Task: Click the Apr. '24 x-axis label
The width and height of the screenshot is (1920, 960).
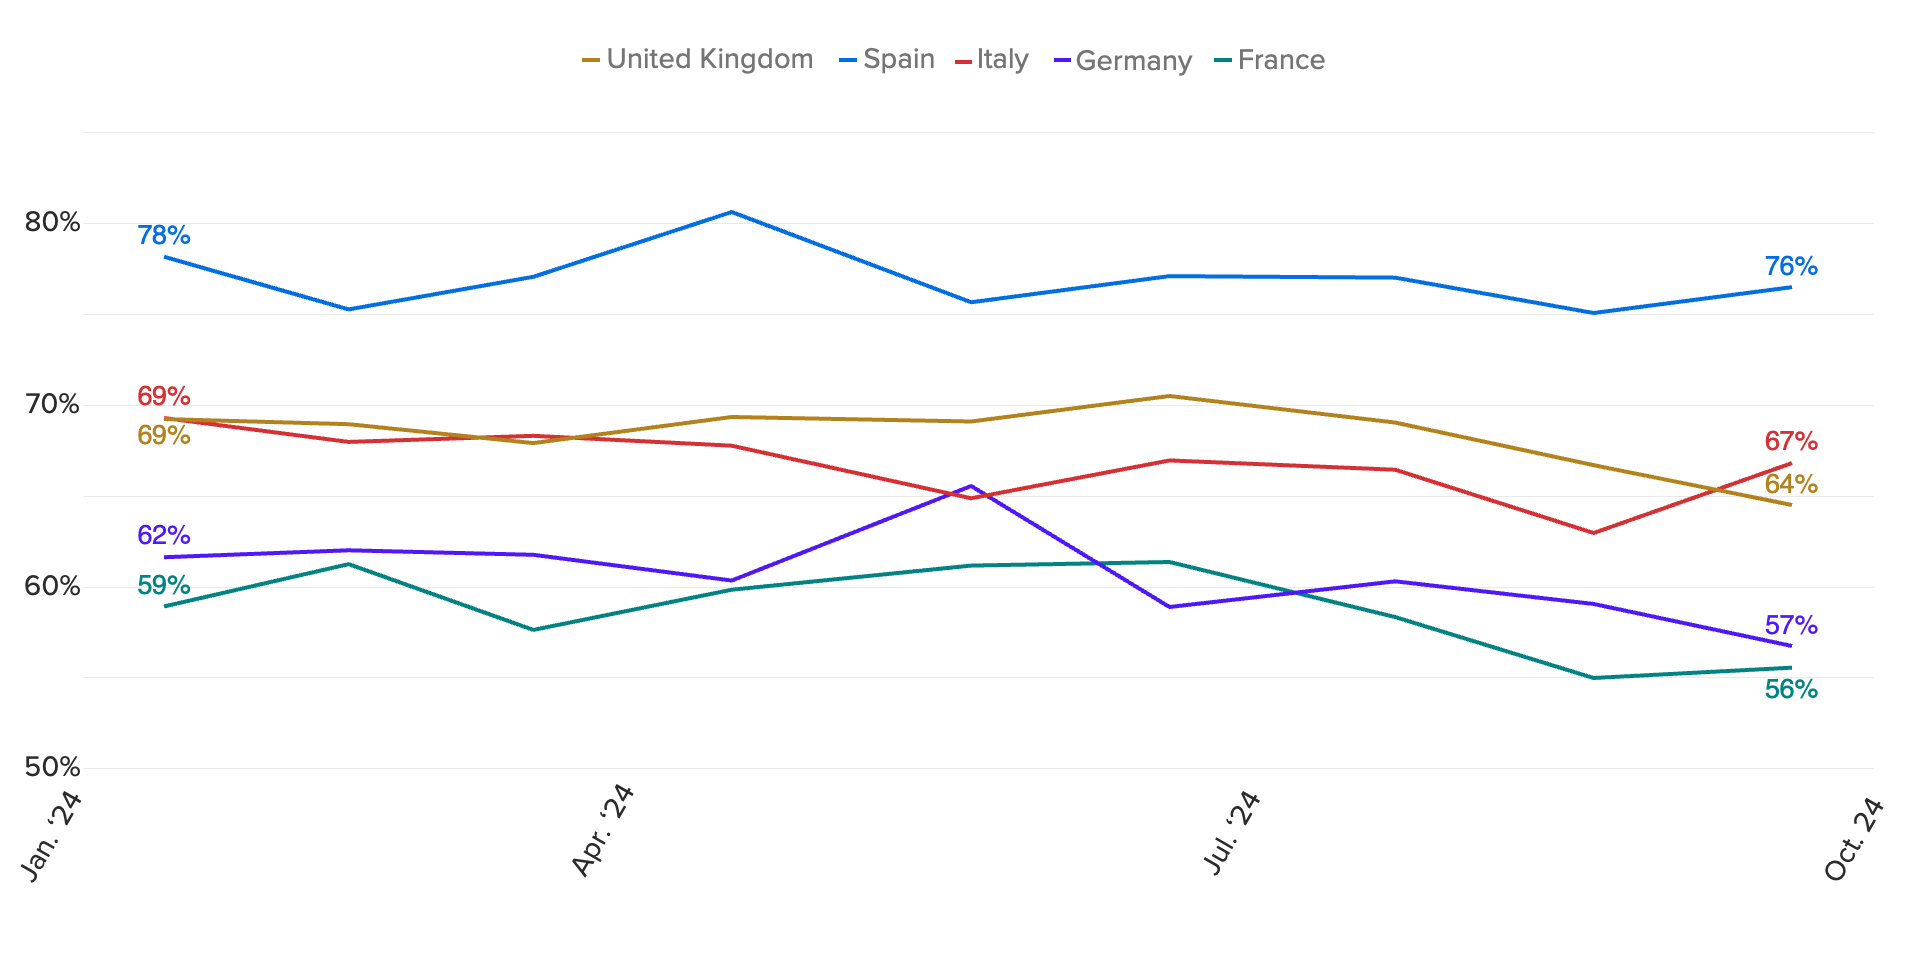Action: tap(603, 831)
